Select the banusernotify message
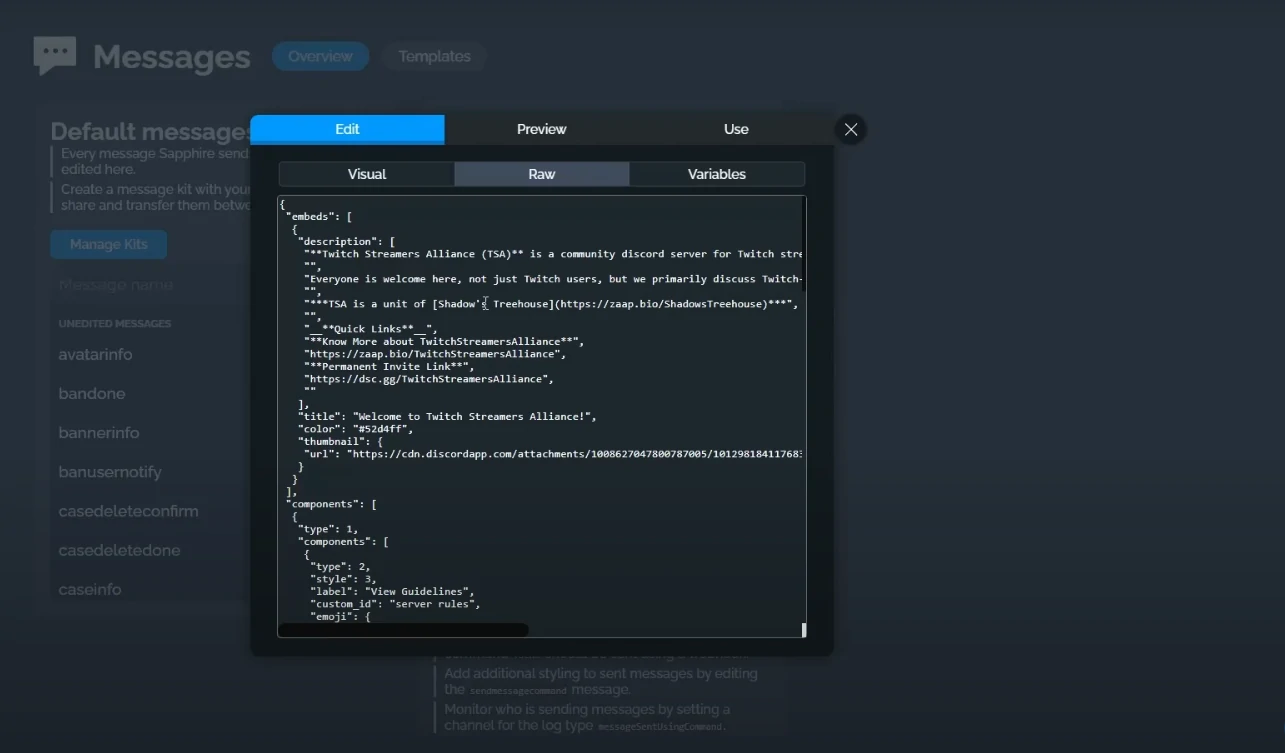Image resolution: width=1285 pixels, height=753 pixels. [x=110, y=471]
